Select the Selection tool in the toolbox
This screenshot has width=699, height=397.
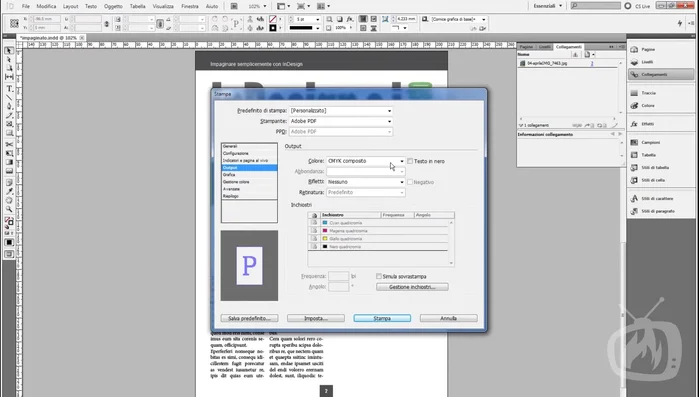(9, 51)
